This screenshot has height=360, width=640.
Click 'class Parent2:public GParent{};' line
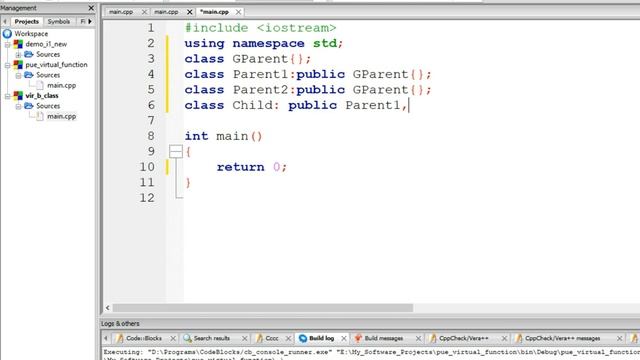[x=308, y=90]
